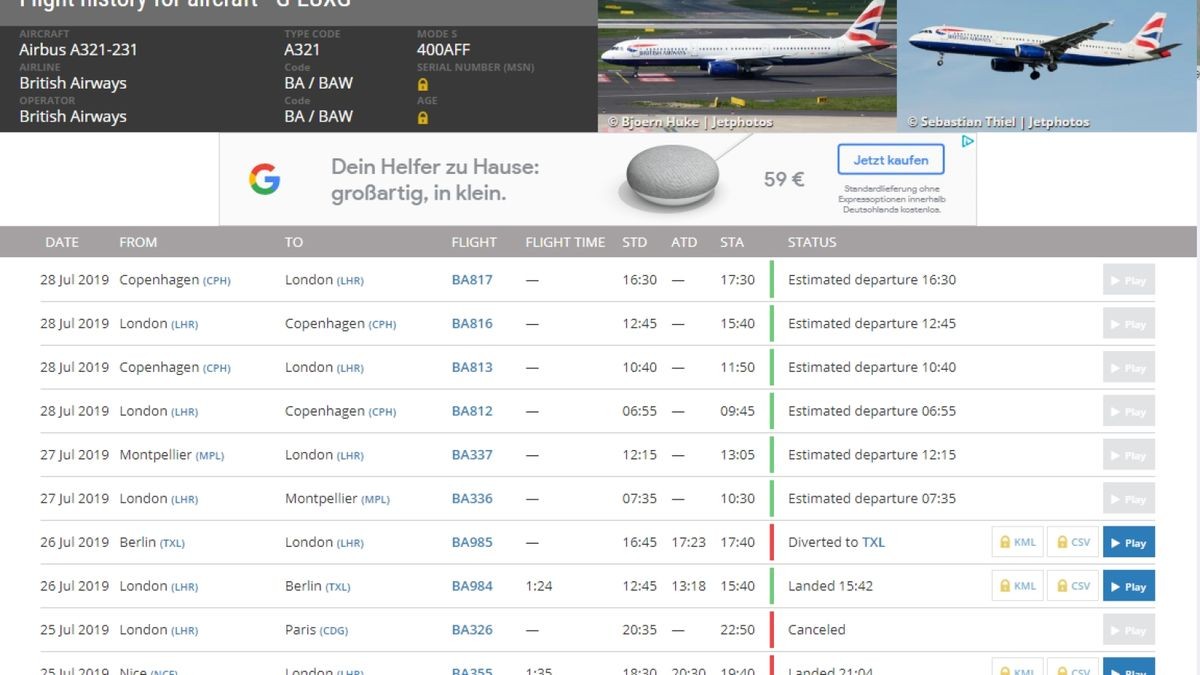
Task: Click the red status bar next to Canceled BA326
Action: [771, 630]
